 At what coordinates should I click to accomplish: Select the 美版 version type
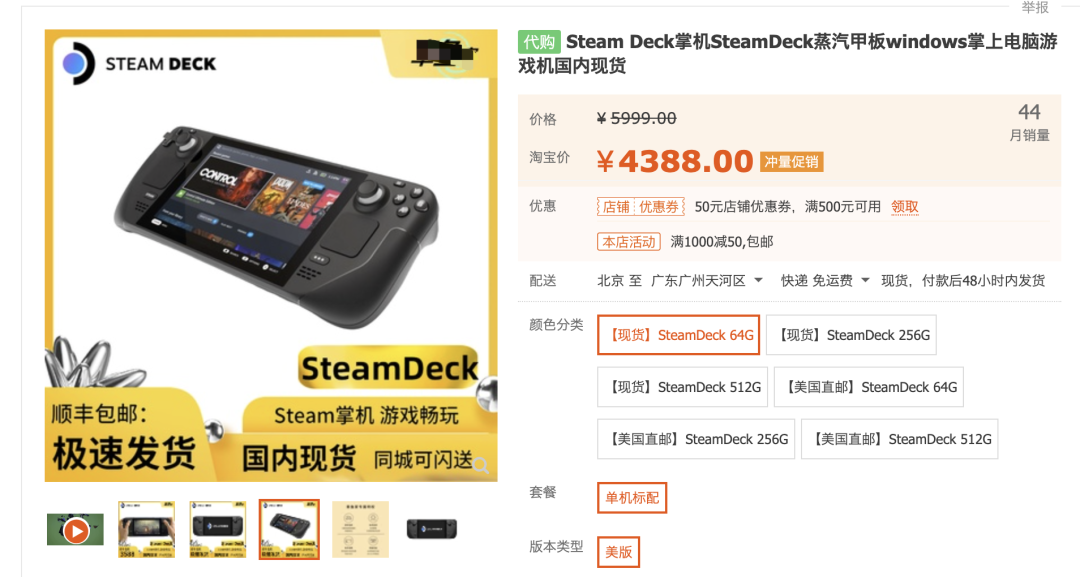(619, 552)
